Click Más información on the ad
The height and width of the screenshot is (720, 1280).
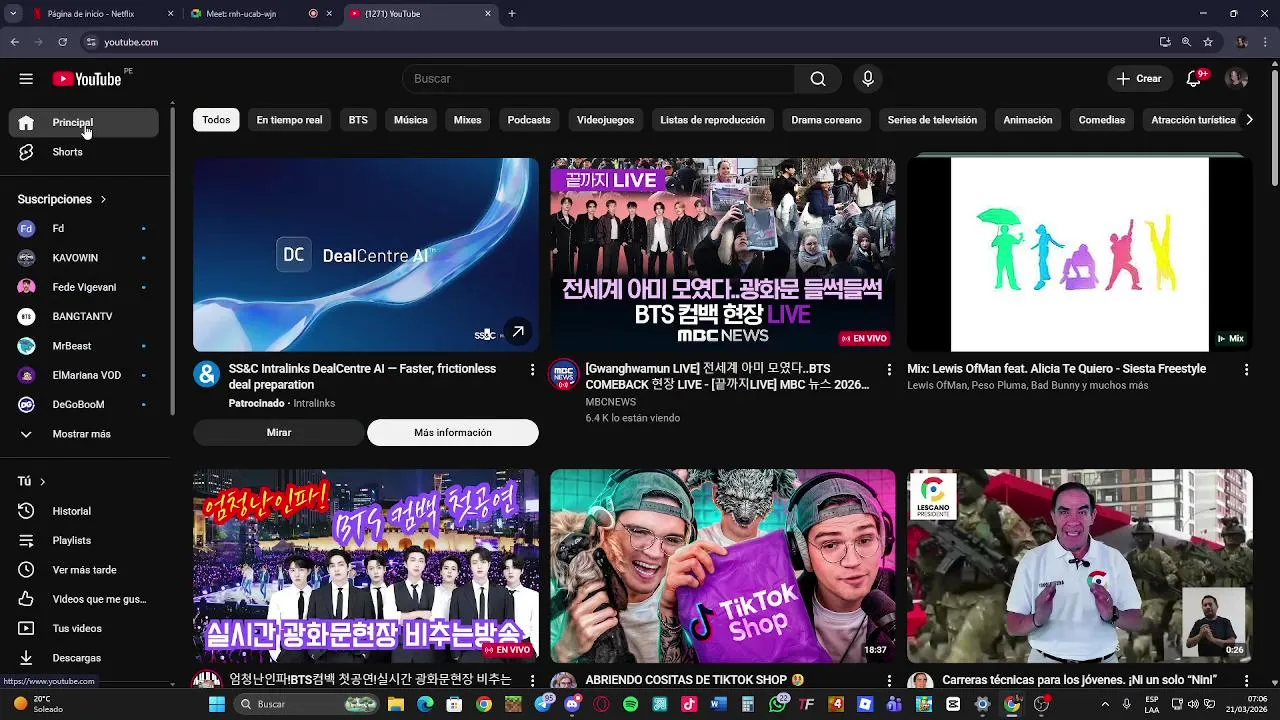(x=453, y=432)
